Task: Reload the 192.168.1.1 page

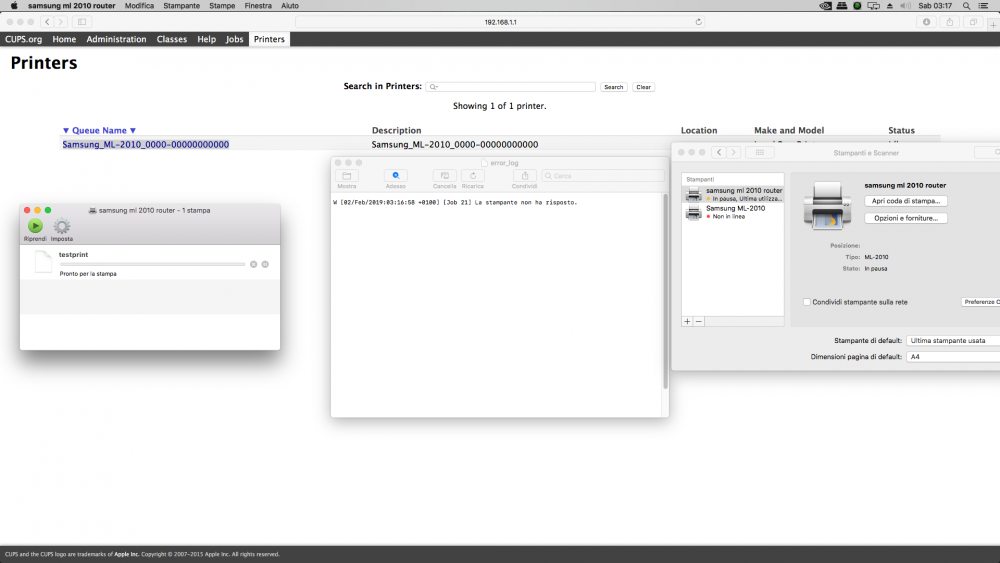Action: [x=698, y=22]
